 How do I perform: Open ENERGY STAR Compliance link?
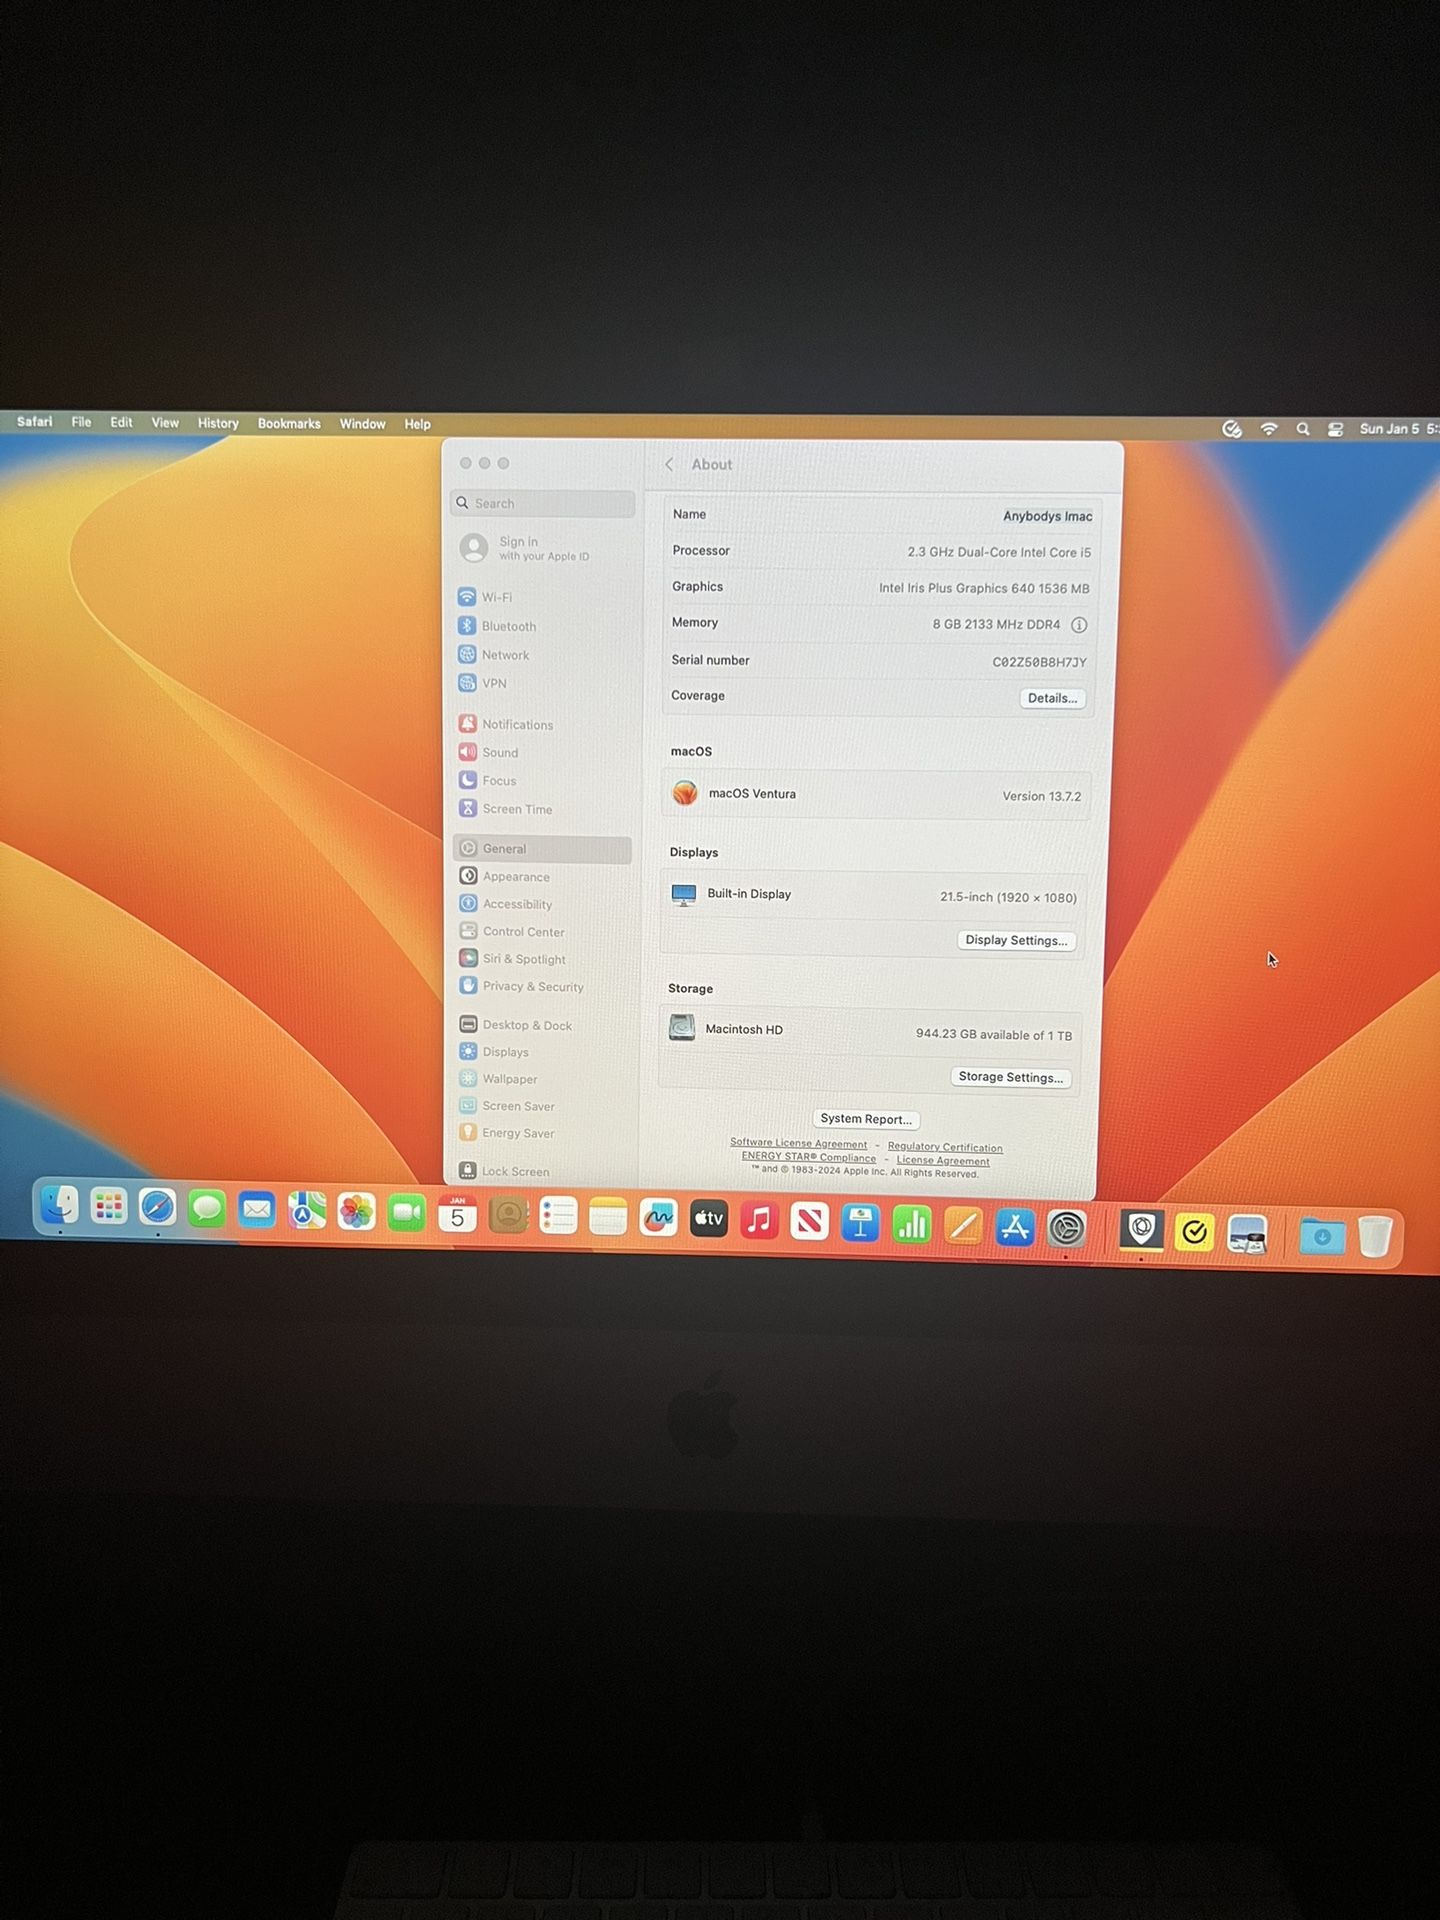[809, 1157]
